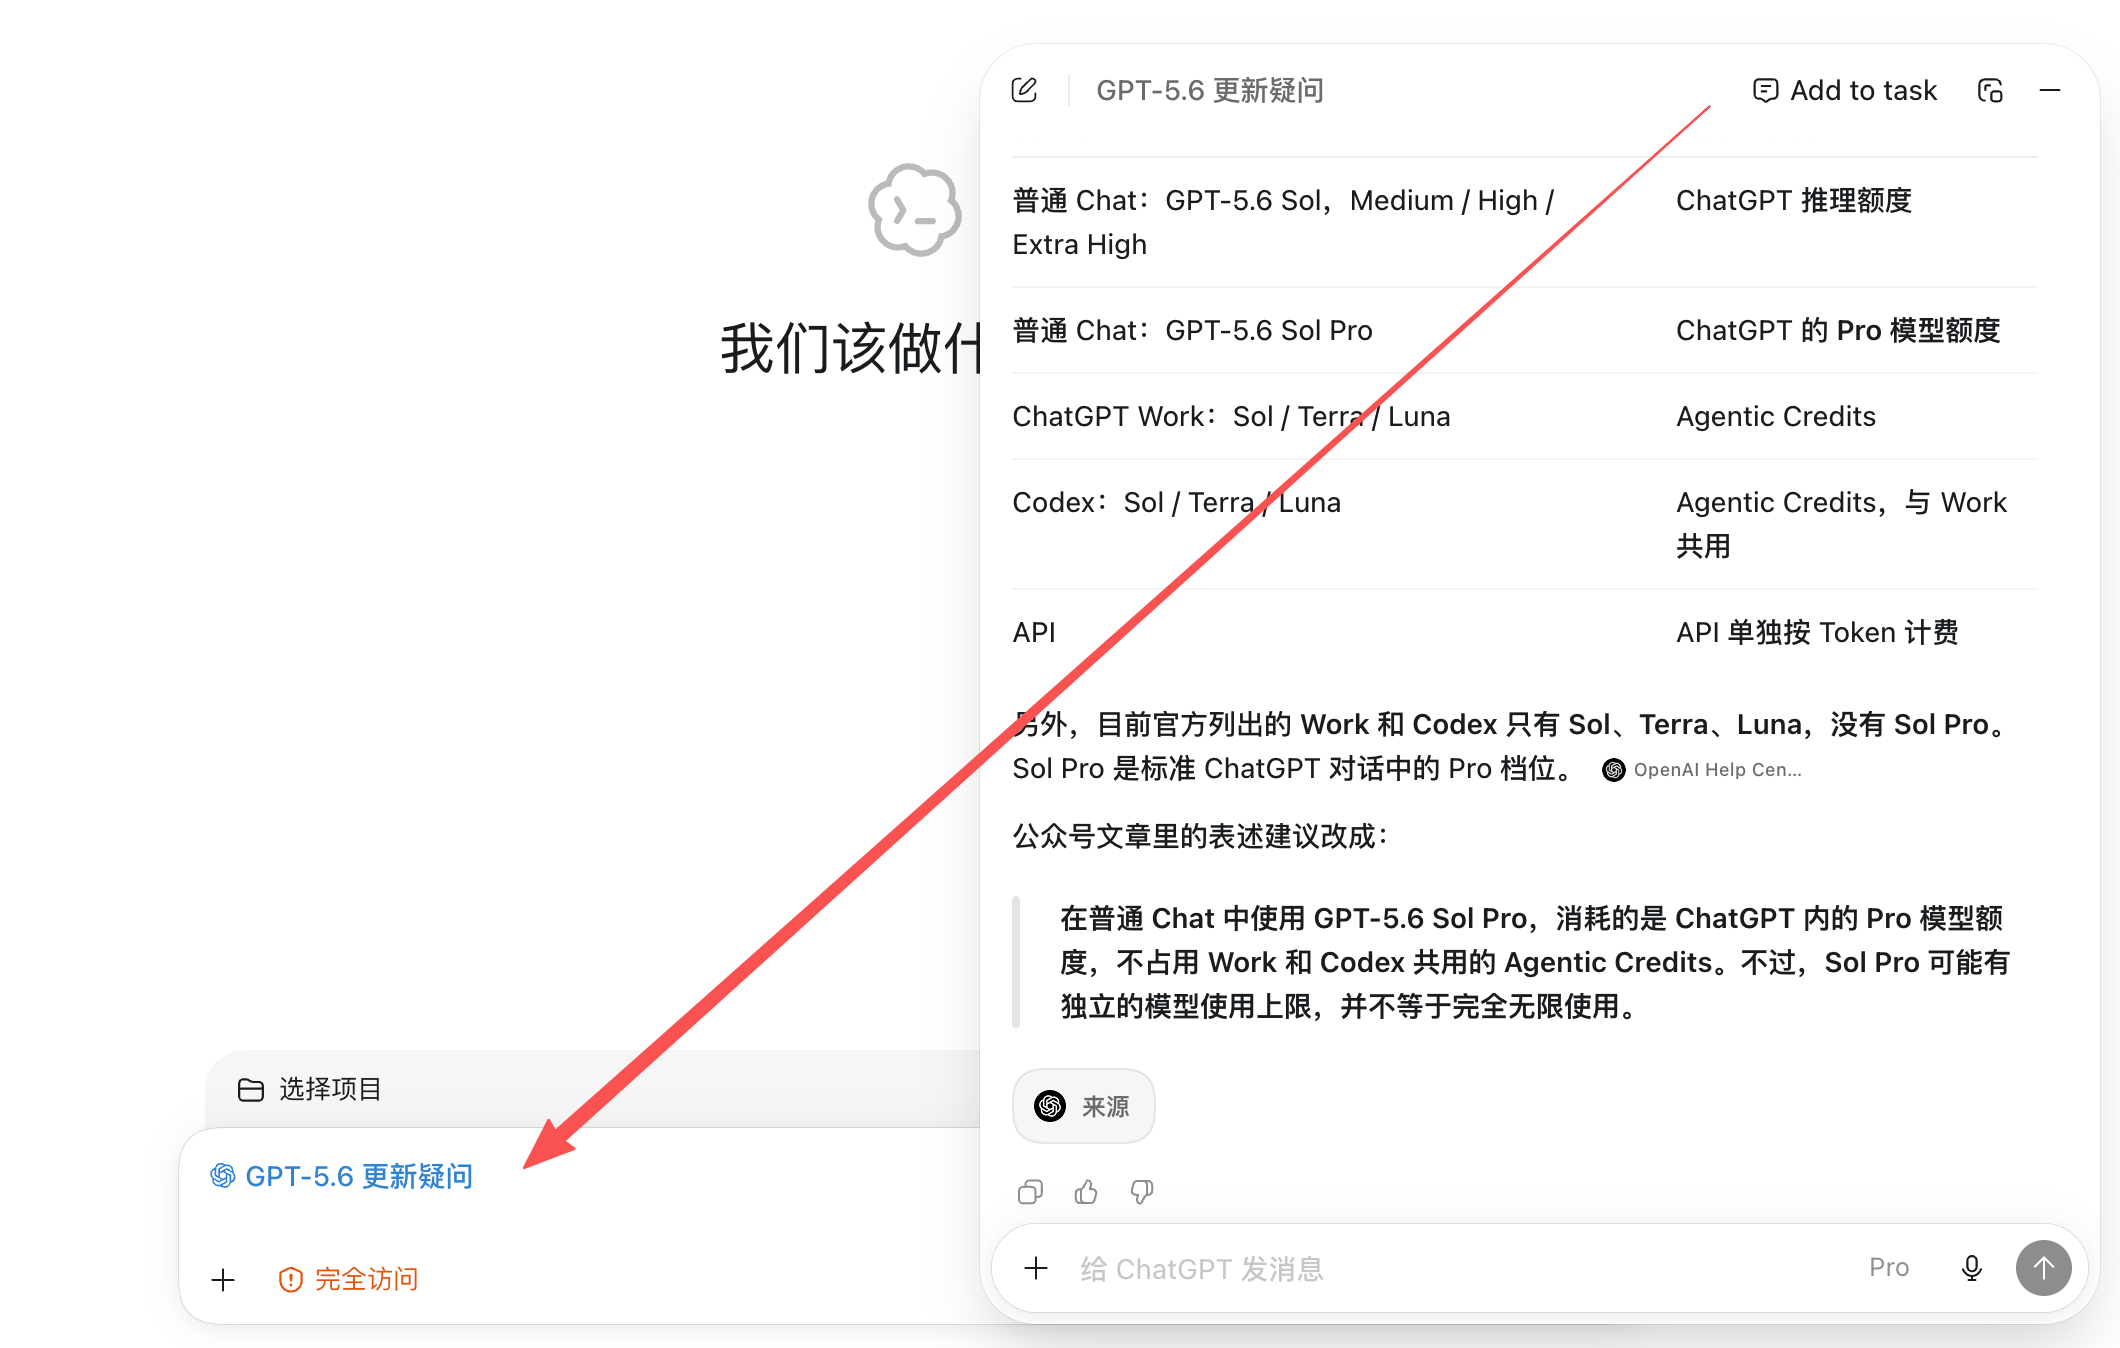Minimize the chat panel

point(2050,90)
